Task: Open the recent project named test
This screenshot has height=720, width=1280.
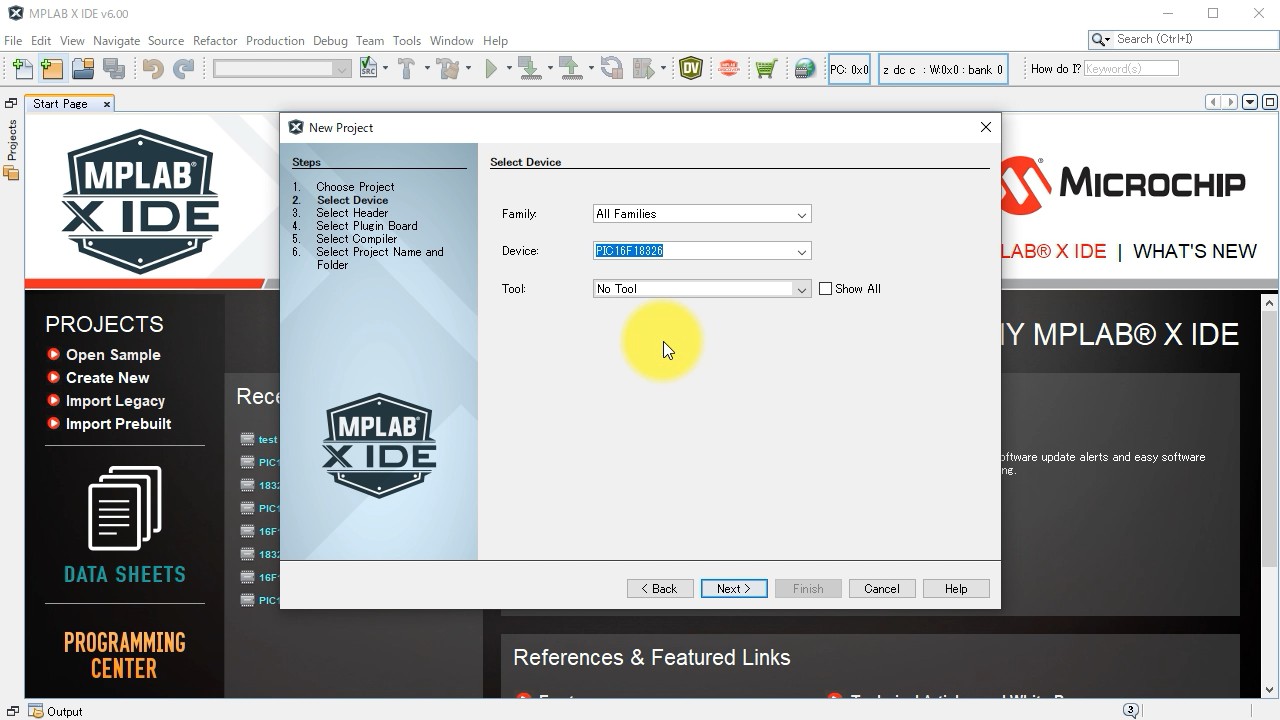Action: click(x=267, y=439)
